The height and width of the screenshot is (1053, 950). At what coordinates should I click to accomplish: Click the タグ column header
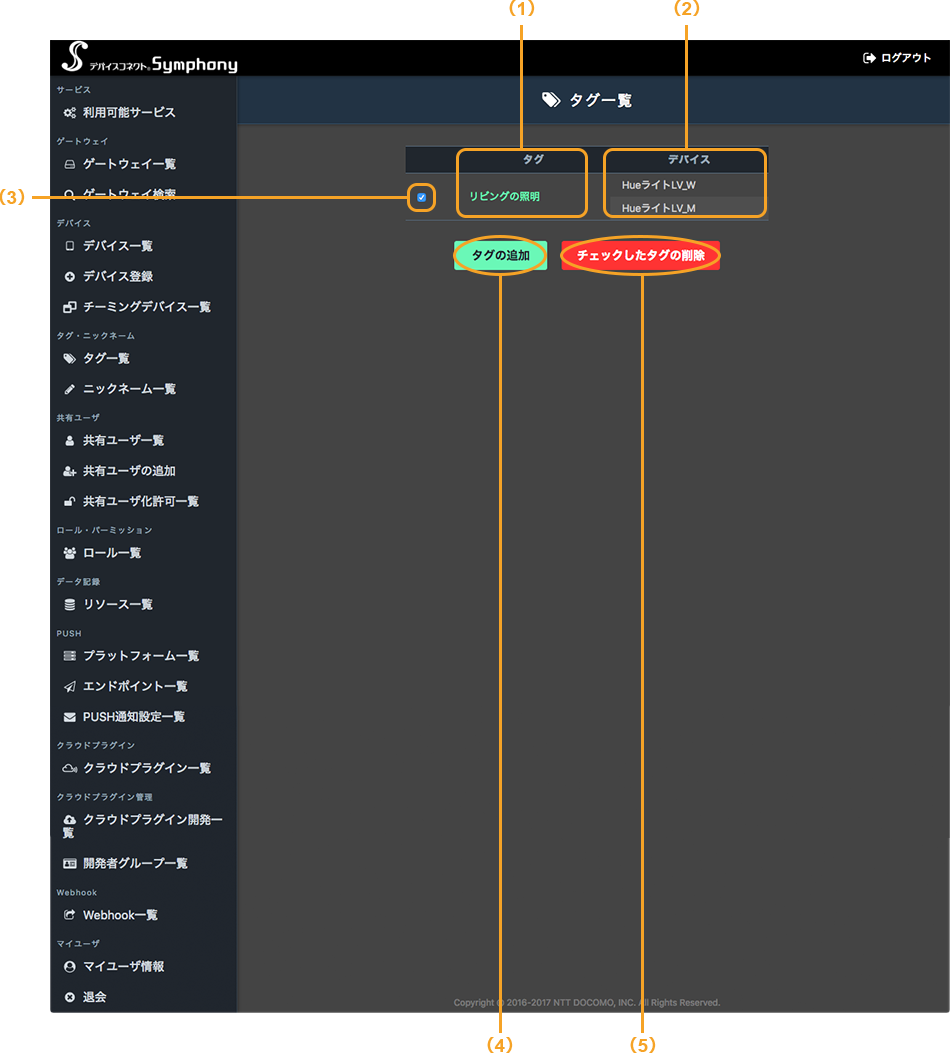(x=533, y=159)
